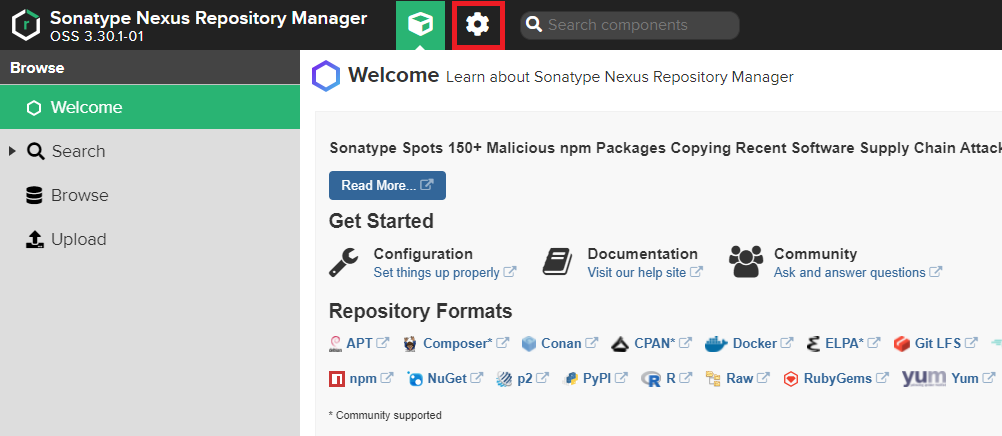Select Welcome in the sidebar
1002x436 pixels.
click(x=150, y=107)
